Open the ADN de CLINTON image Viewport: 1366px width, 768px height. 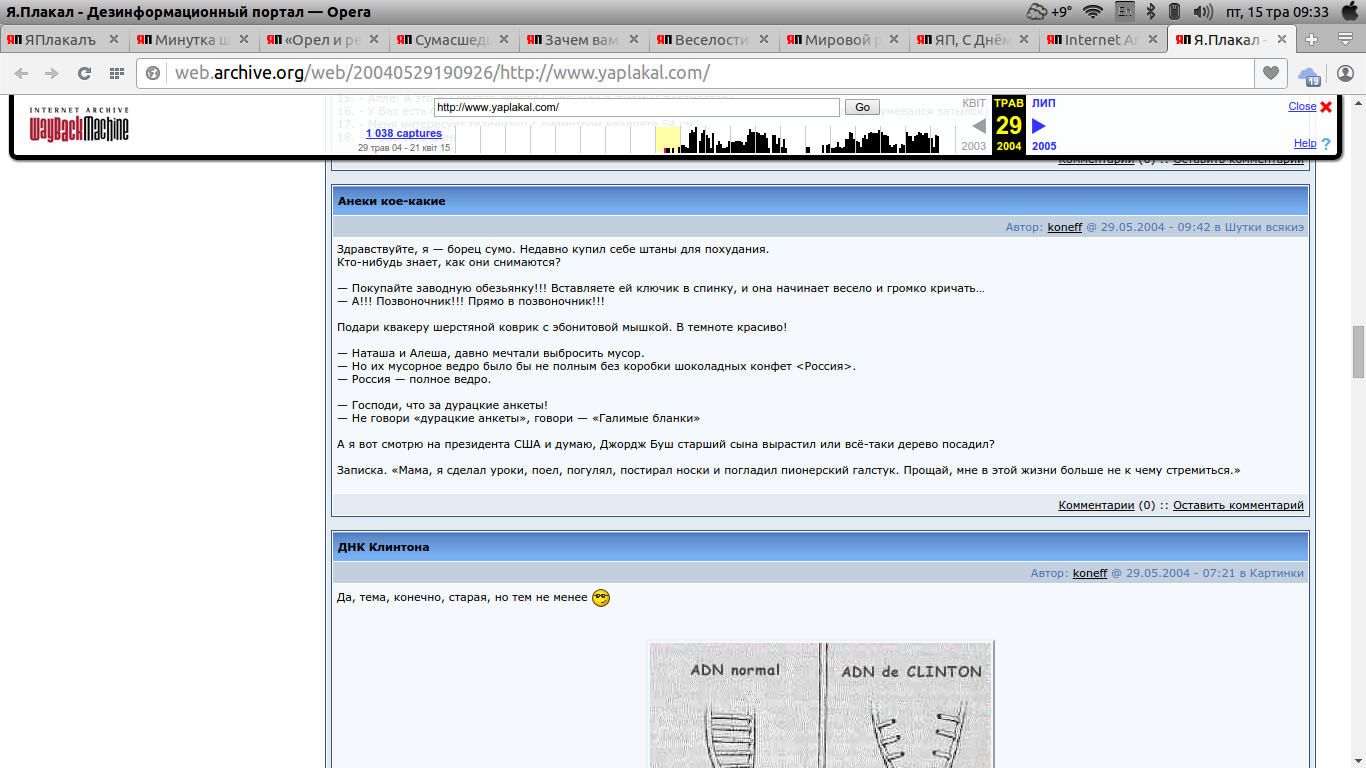pyautogui.click(x=820, y=705)
